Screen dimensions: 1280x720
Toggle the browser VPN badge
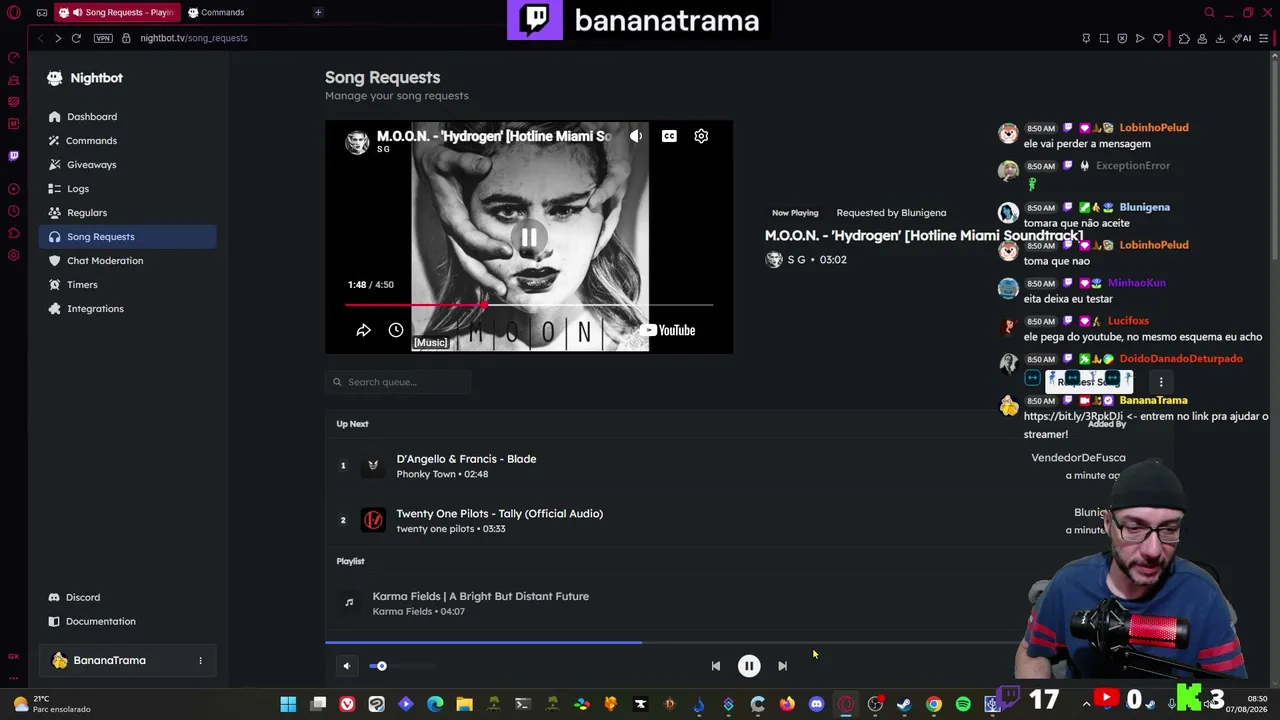[x=103, y=38]
